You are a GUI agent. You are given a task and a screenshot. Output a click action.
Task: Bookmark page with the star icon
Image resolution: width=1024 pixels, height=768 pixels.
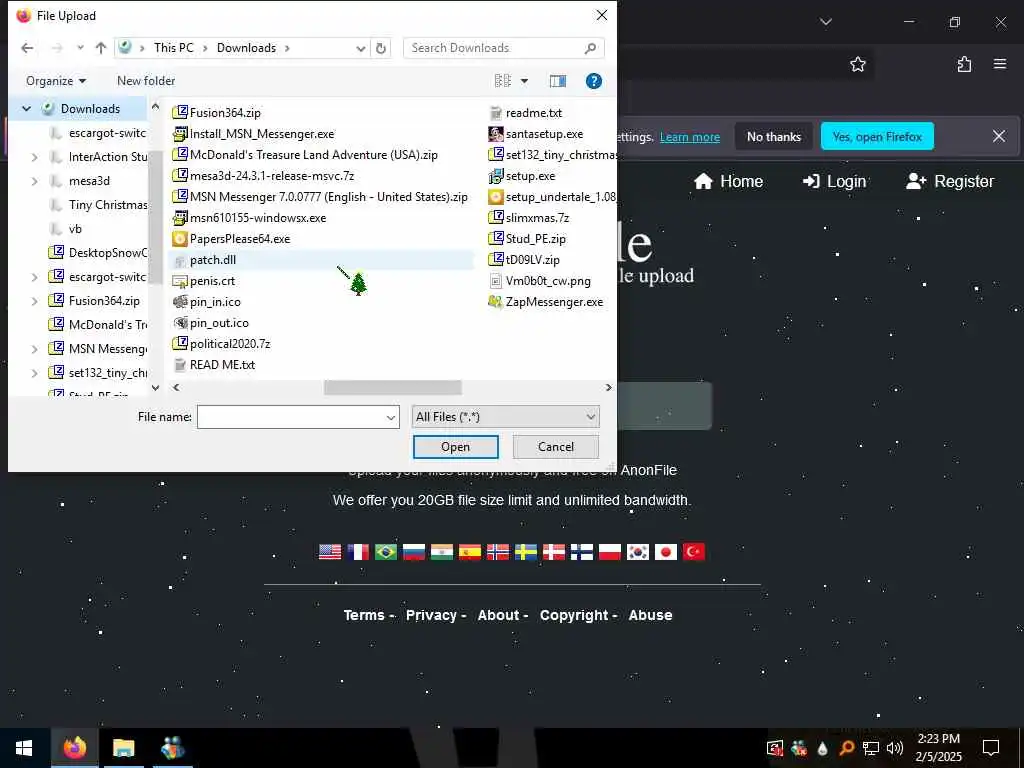[x=857, y=64]
